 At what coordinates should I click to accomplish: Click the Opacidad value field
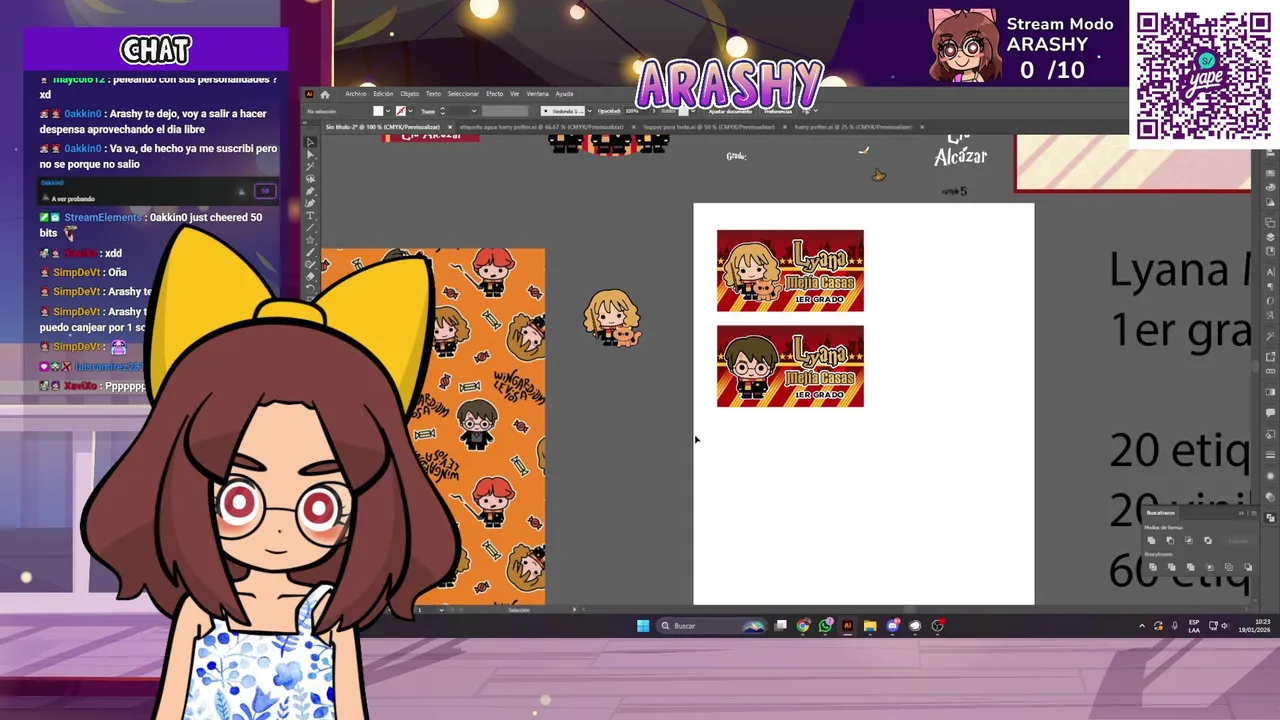pos(634,111)
